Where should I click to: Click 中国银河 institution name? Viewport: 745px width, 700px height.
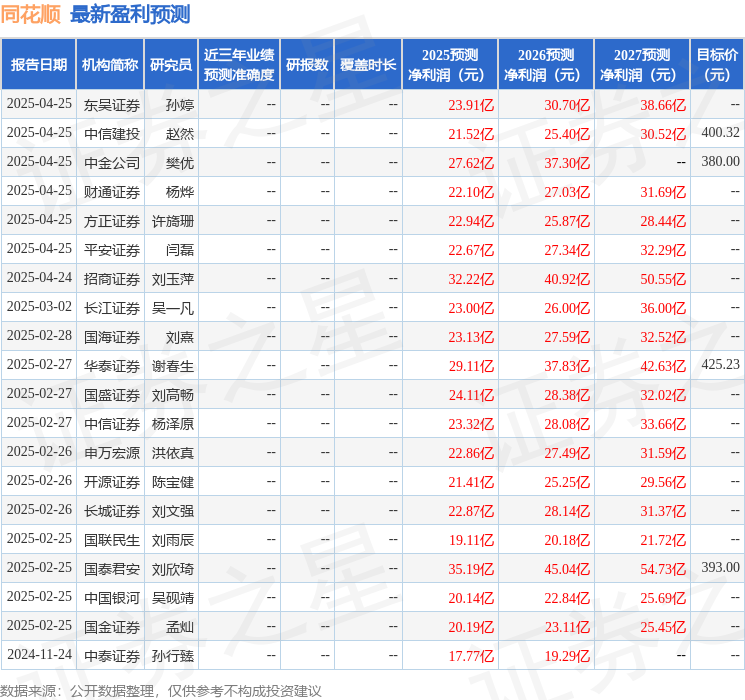[x=112, y=598]
